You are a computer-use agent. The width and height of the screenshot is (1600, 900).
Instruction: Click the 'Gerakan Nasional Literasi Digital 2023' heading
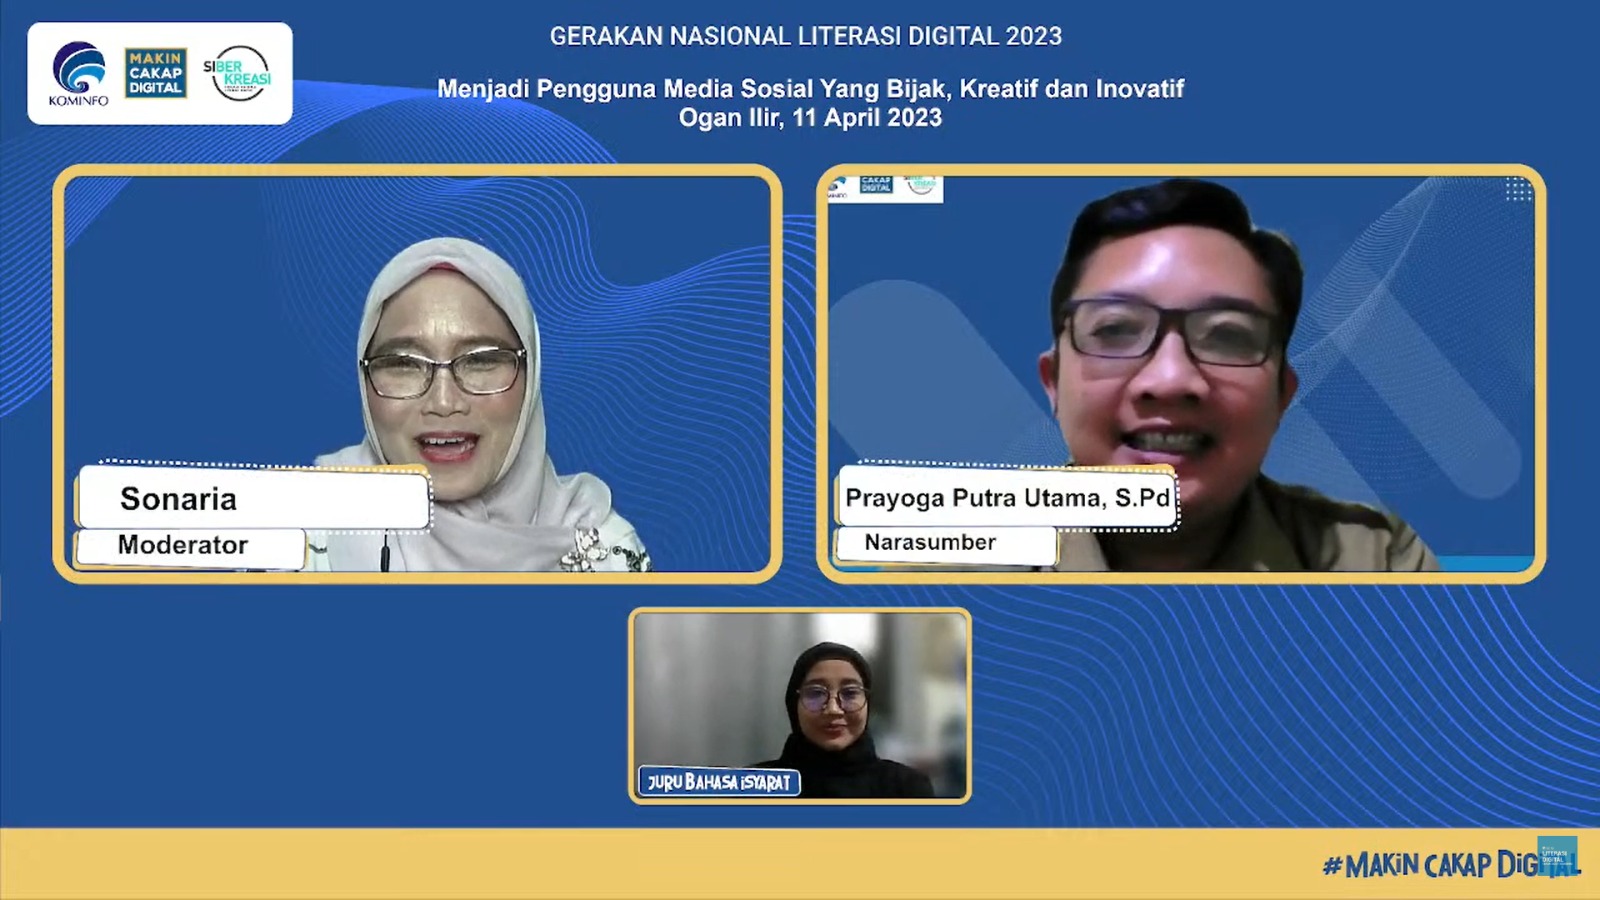click(806, 36)
